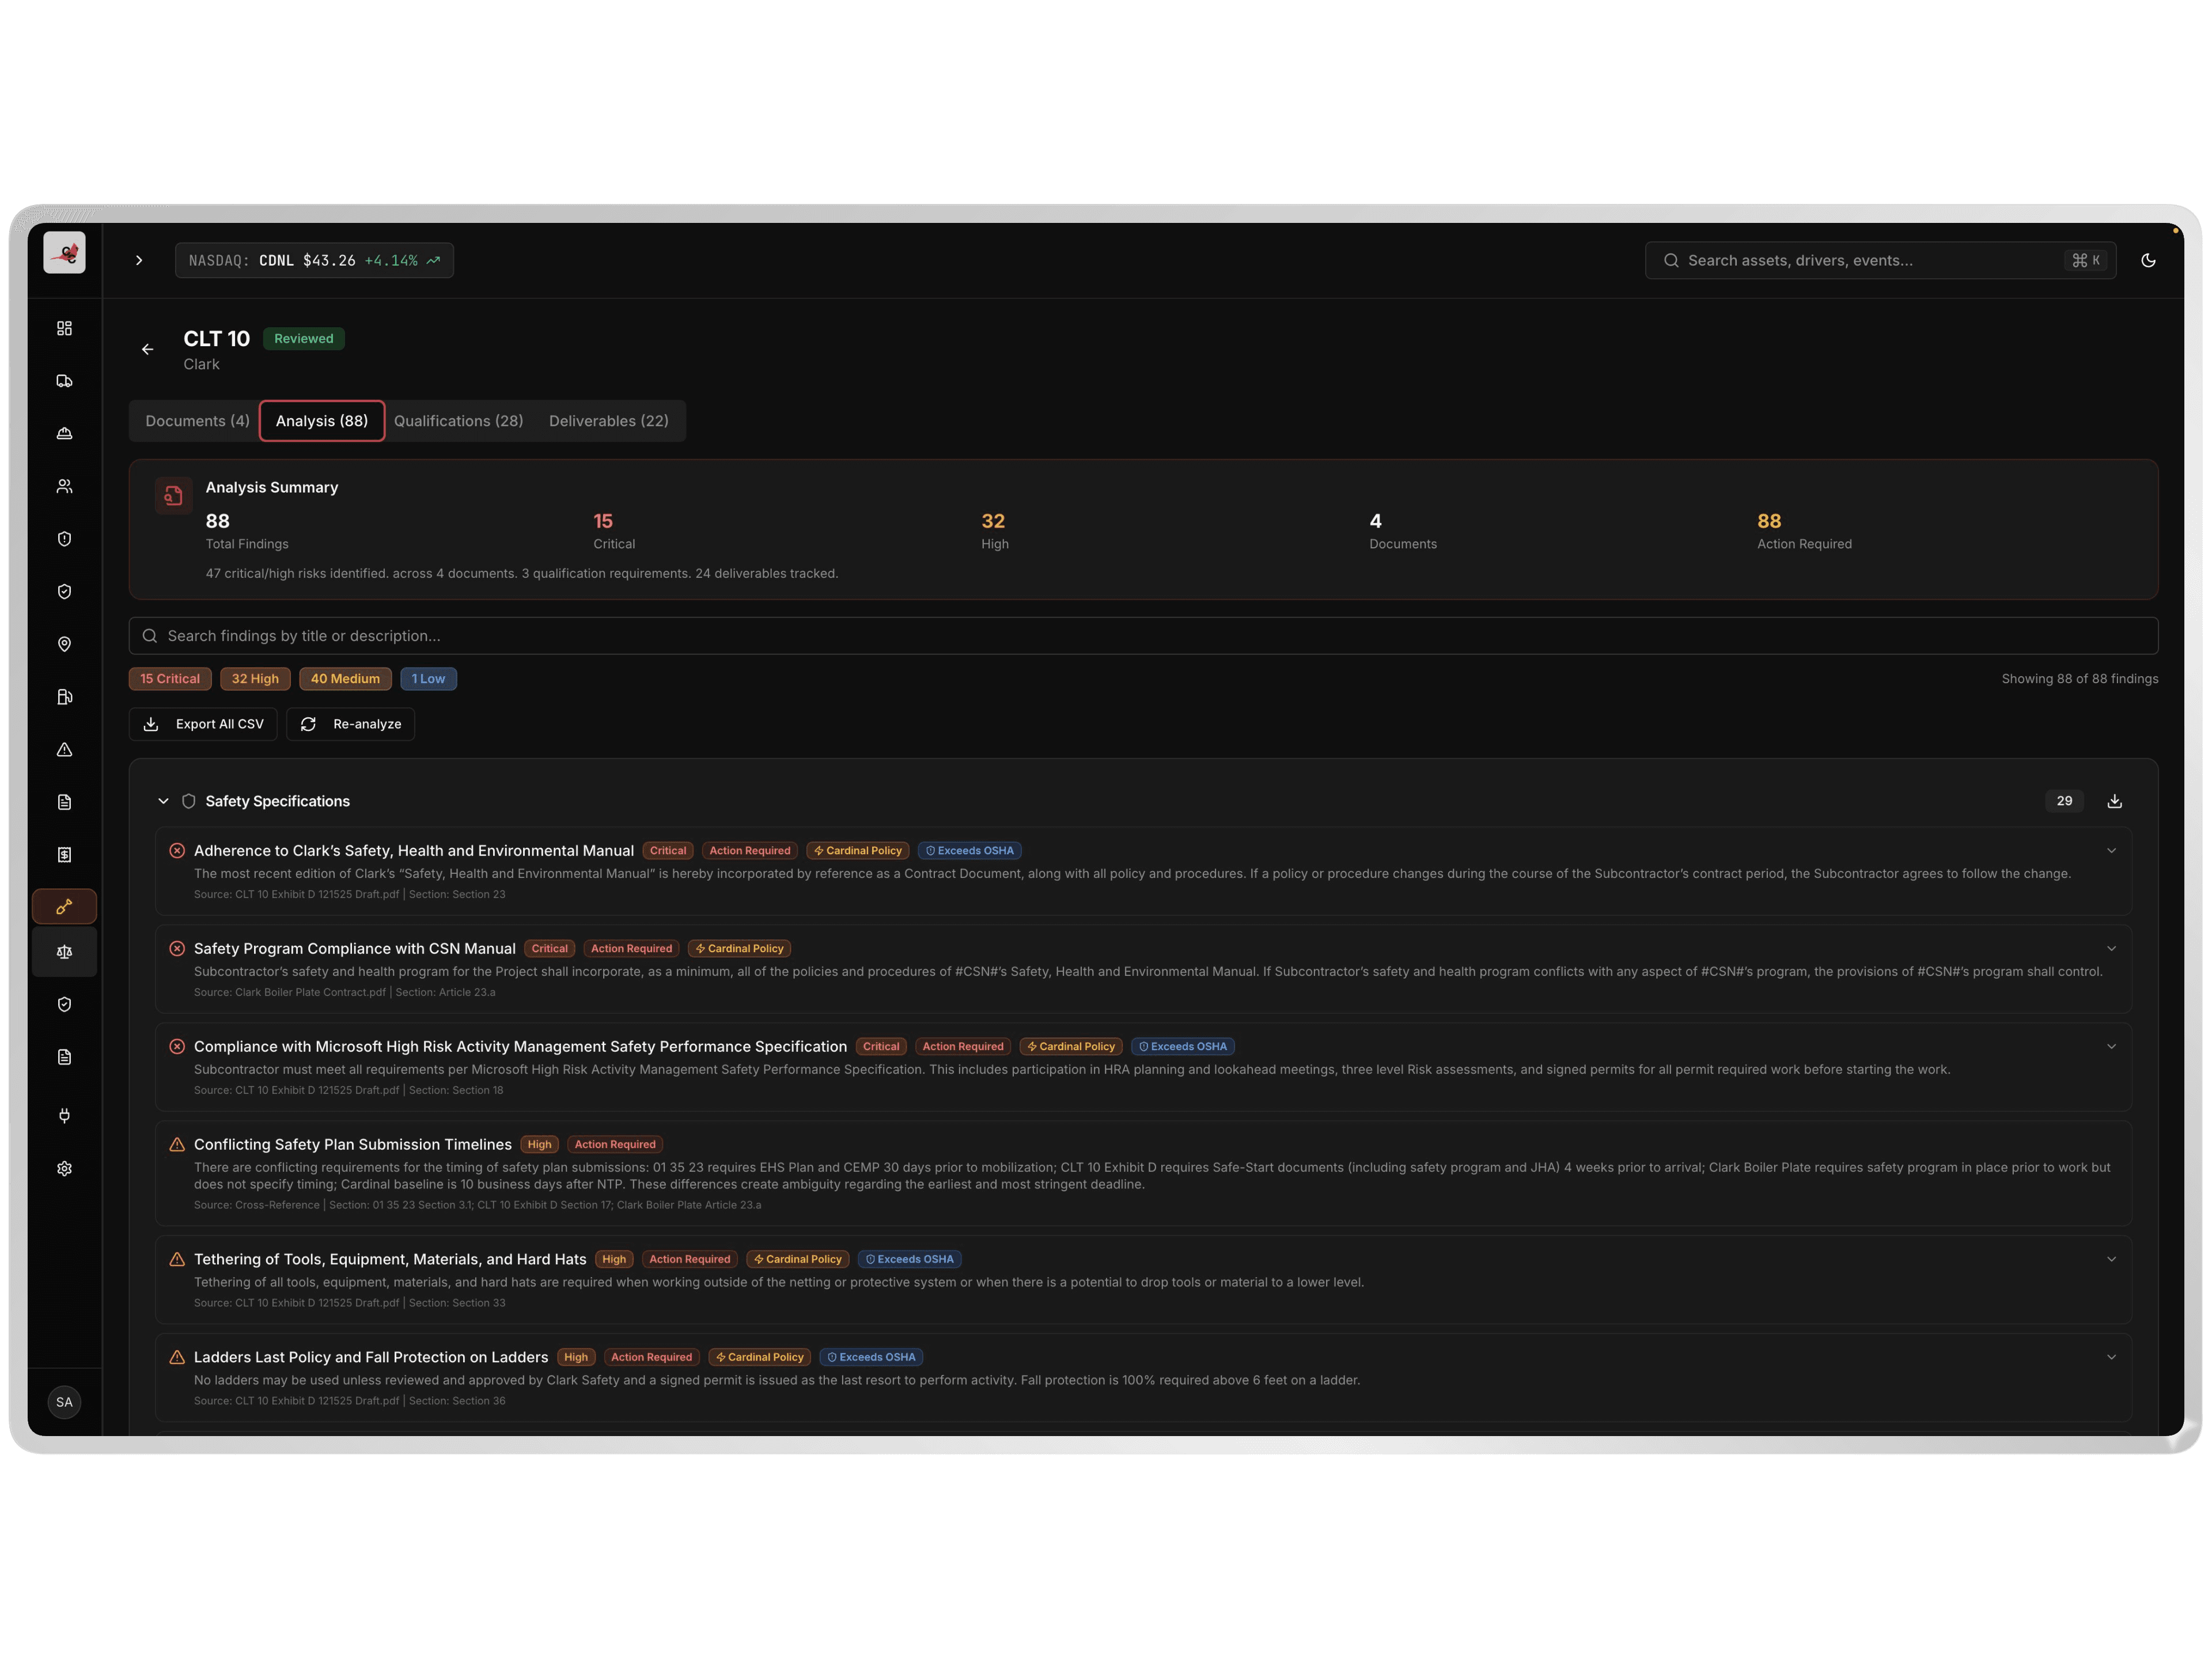Switch to the Deliverables (22) tab
This screenshot has width=2212, height=1659.
tap(608, 421)
